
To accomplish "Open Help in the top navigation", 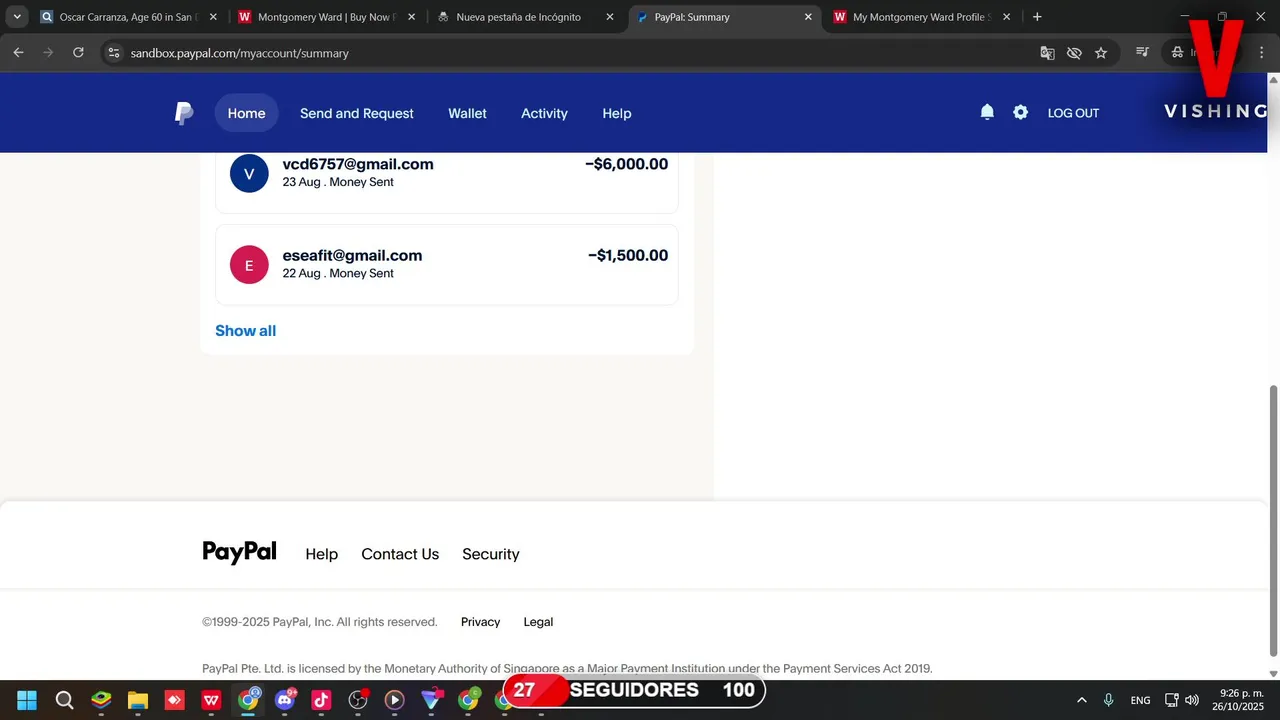I will [616, 113].
